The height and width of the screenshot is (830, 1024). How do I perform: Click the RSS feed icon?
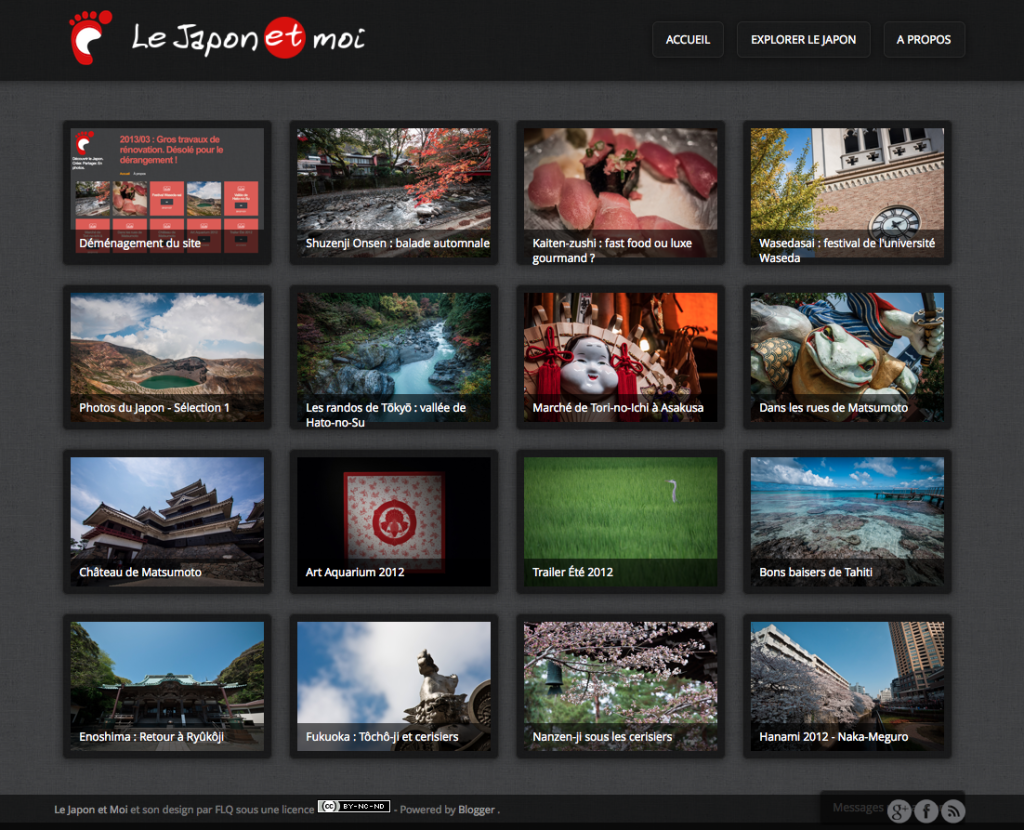pyautogui.click(x=953, y=811)
